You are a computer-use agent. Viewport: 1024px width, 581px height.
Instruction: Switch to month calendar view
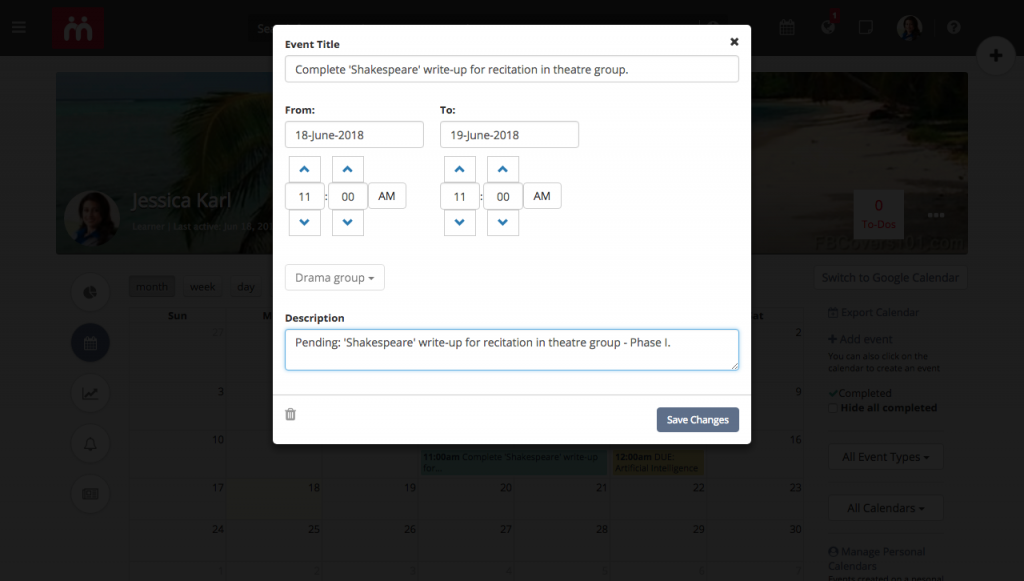[x=152, y=287]
